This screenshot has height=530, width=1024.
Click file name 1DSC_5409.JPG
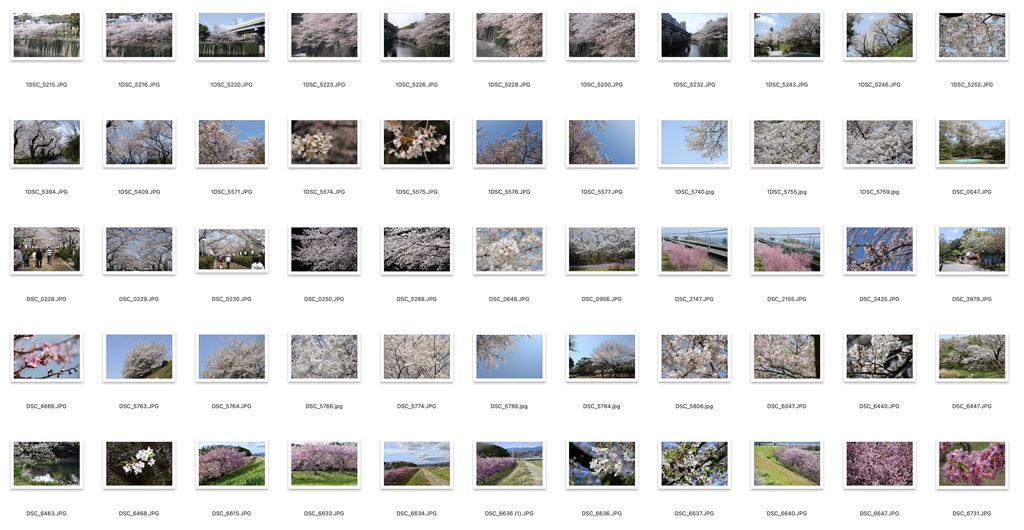[x=139, y=192]
